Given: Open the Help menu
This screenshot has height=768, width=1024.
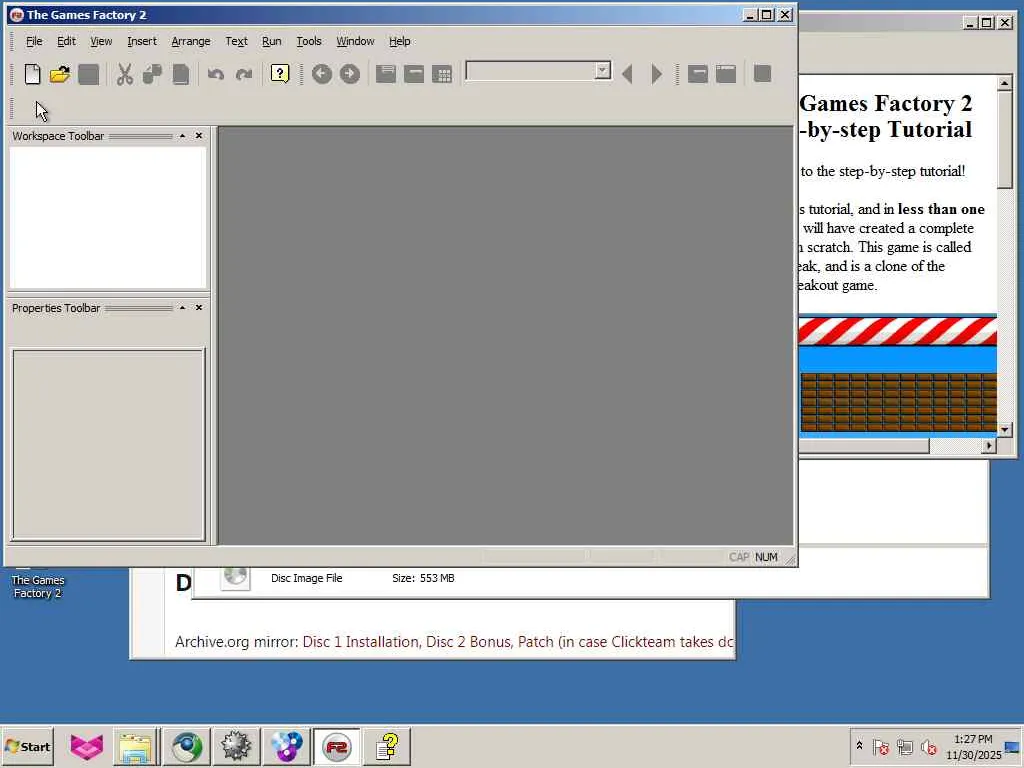Looking at the screenshot, I should 400,41.
